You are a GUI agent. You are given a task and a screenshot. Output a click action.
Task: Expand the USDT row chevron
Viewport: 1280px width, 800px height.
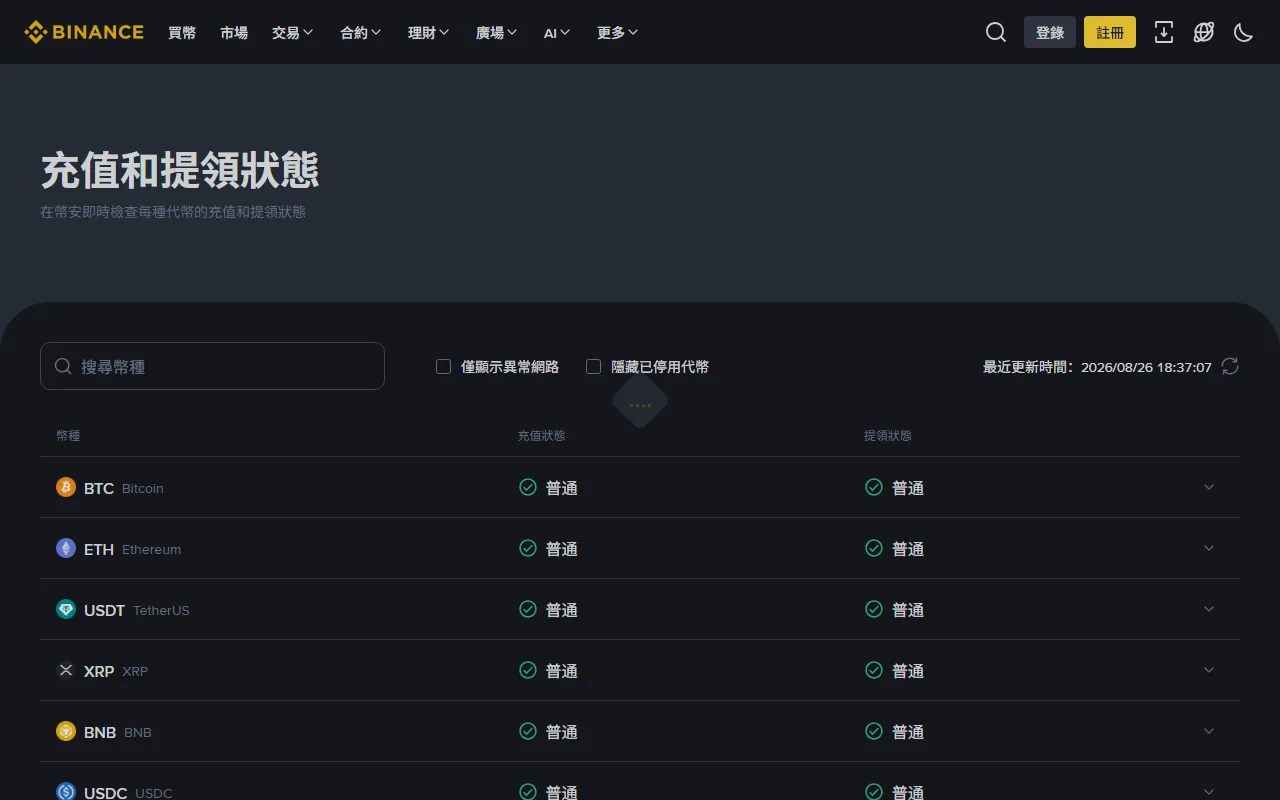(1209, 609)
